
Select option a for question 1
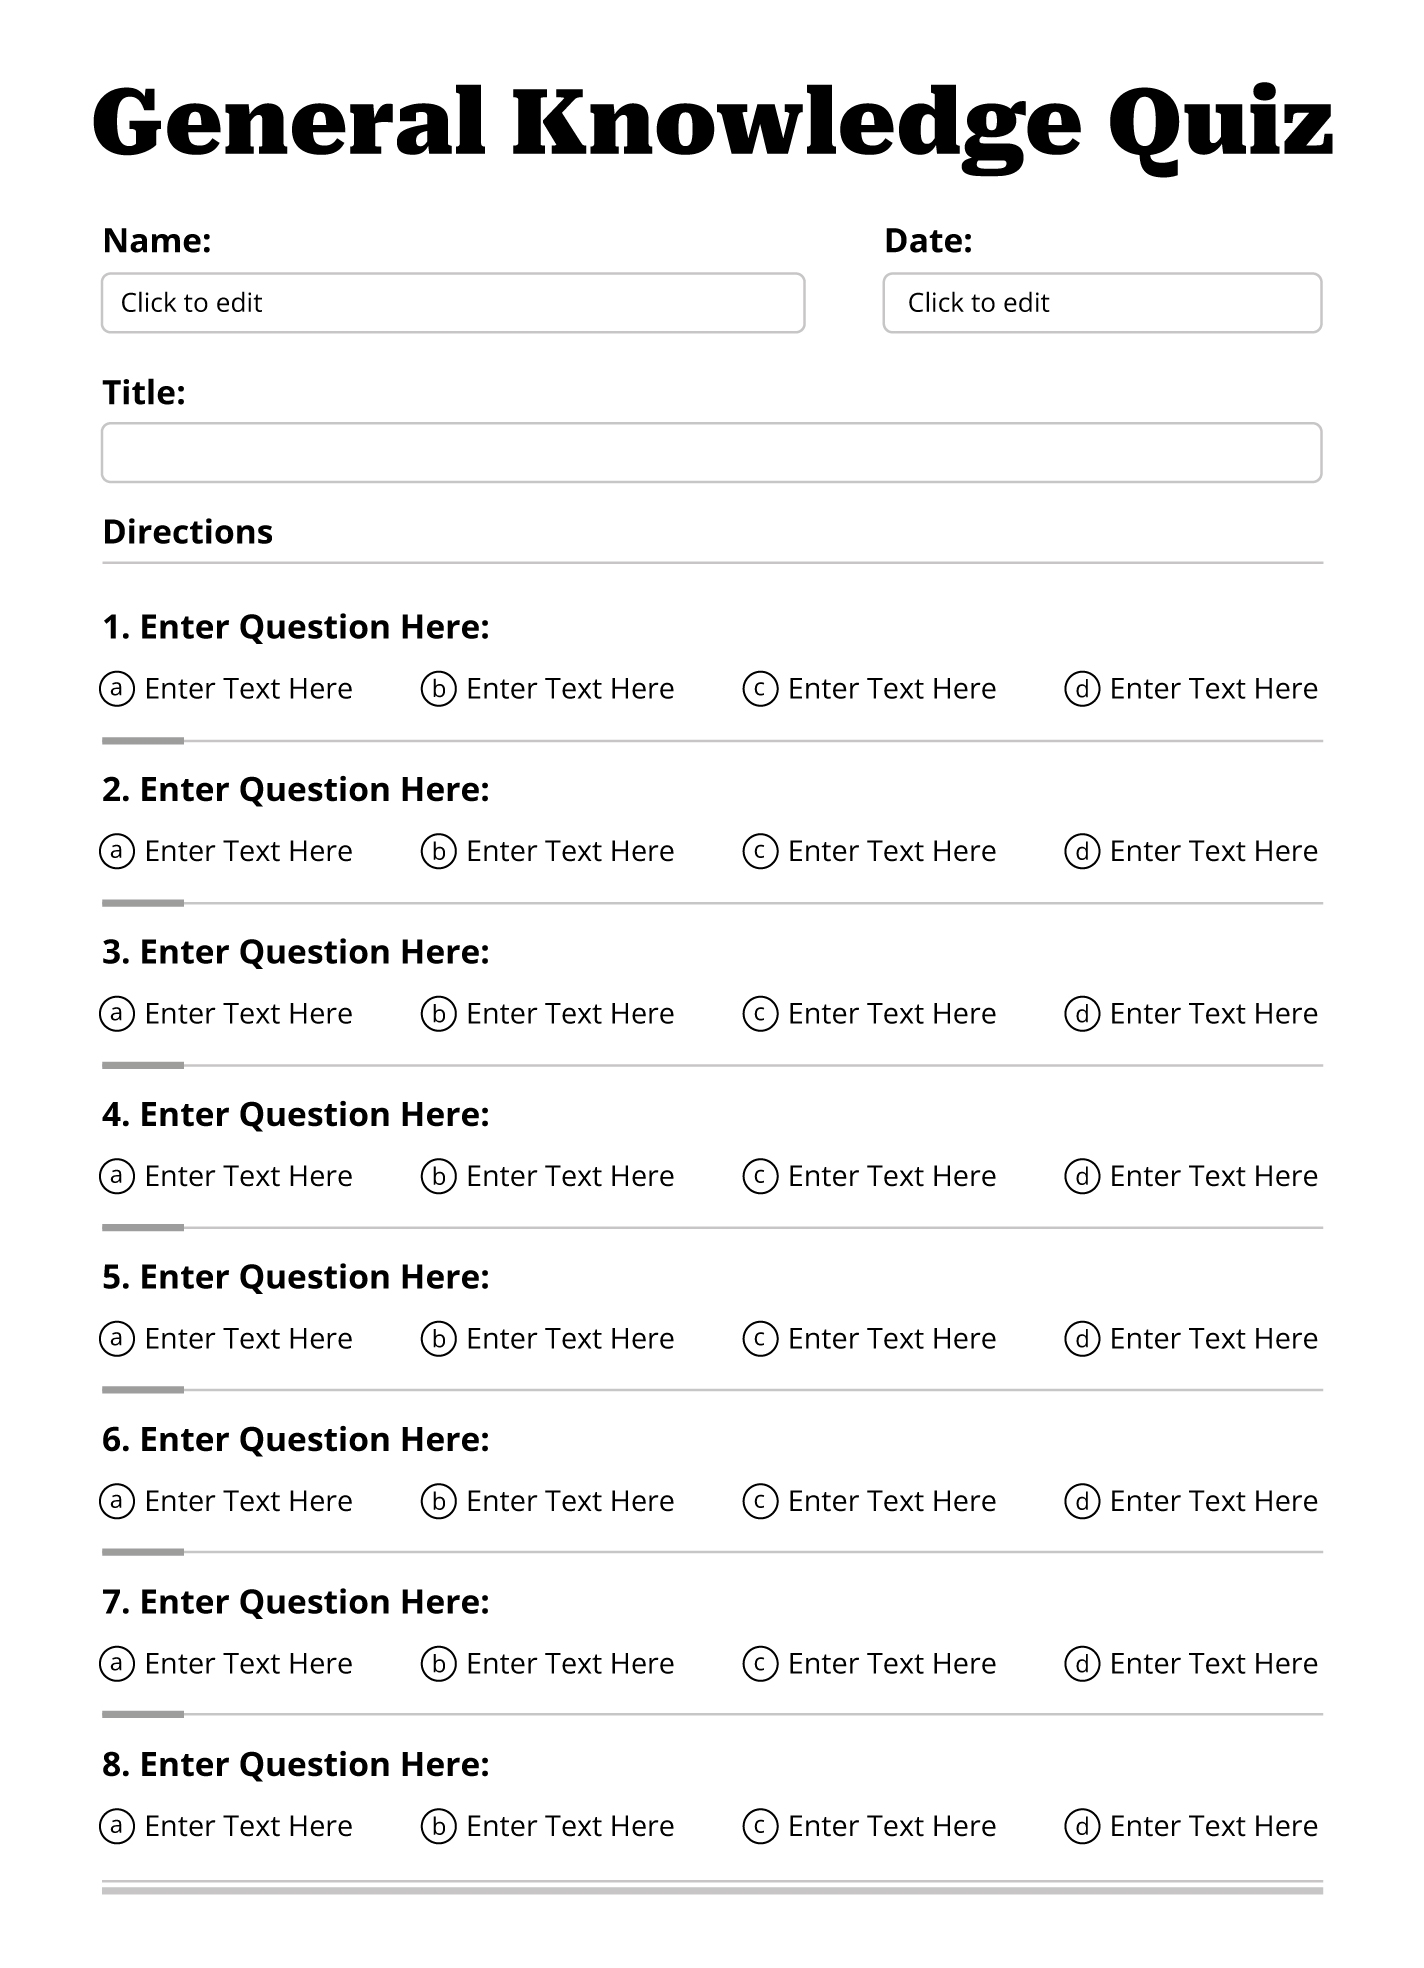point(117,688)
